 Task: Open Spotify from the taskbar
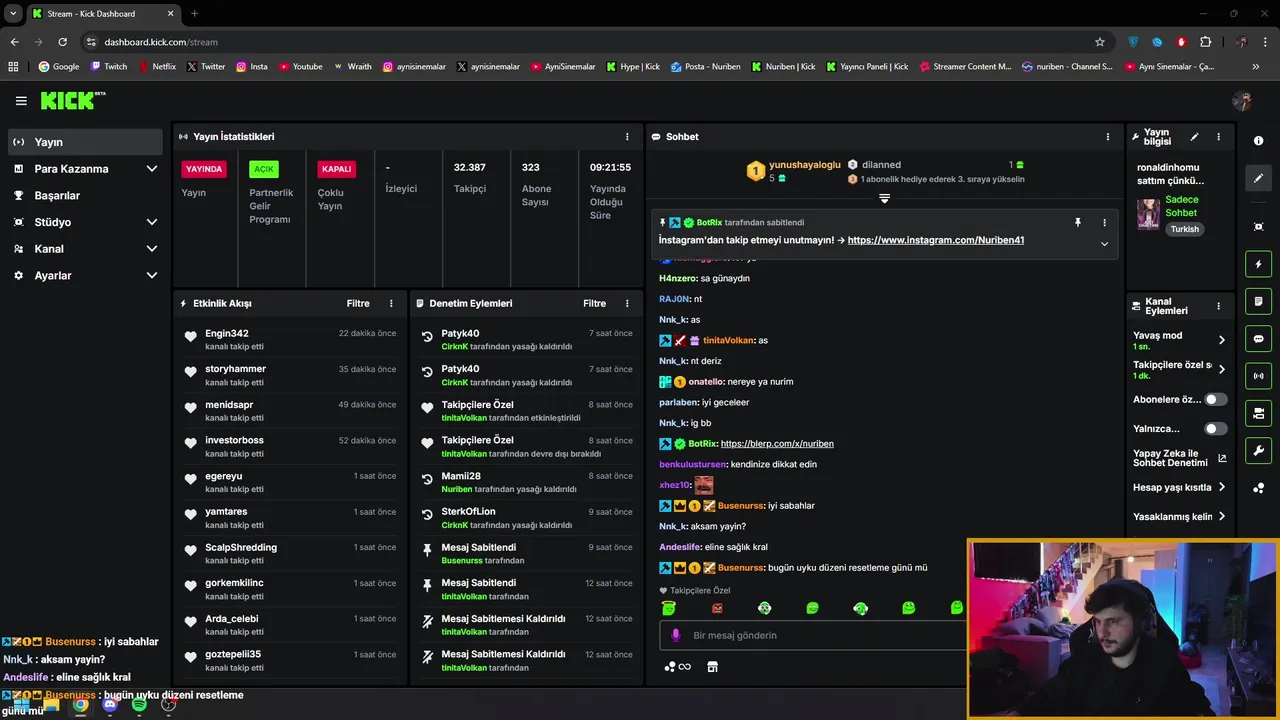[139, 704]
